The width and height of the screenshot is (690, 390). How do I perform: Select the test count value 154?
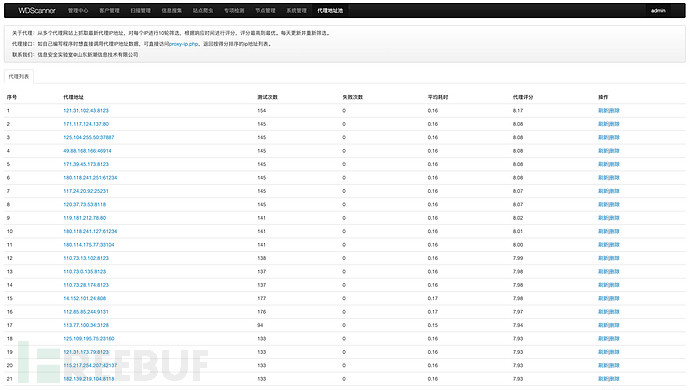point(262,110)
